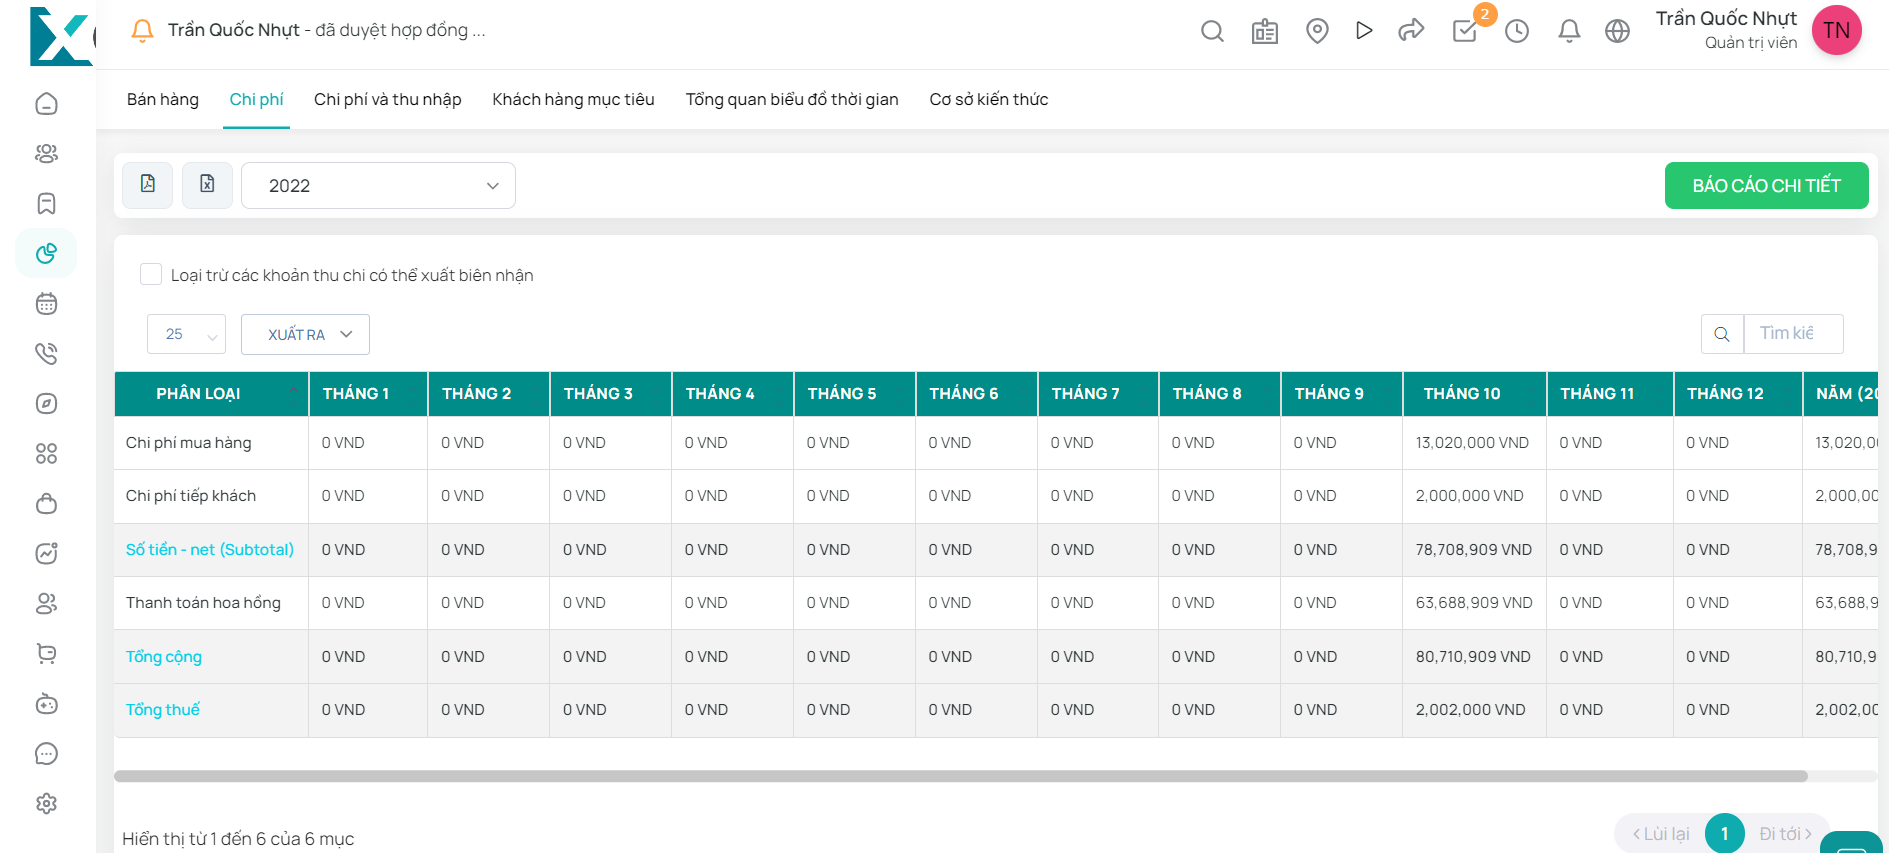1889x853 pixels.
Task: Open the clock timesheet icon
Action: click(1517, 31)
